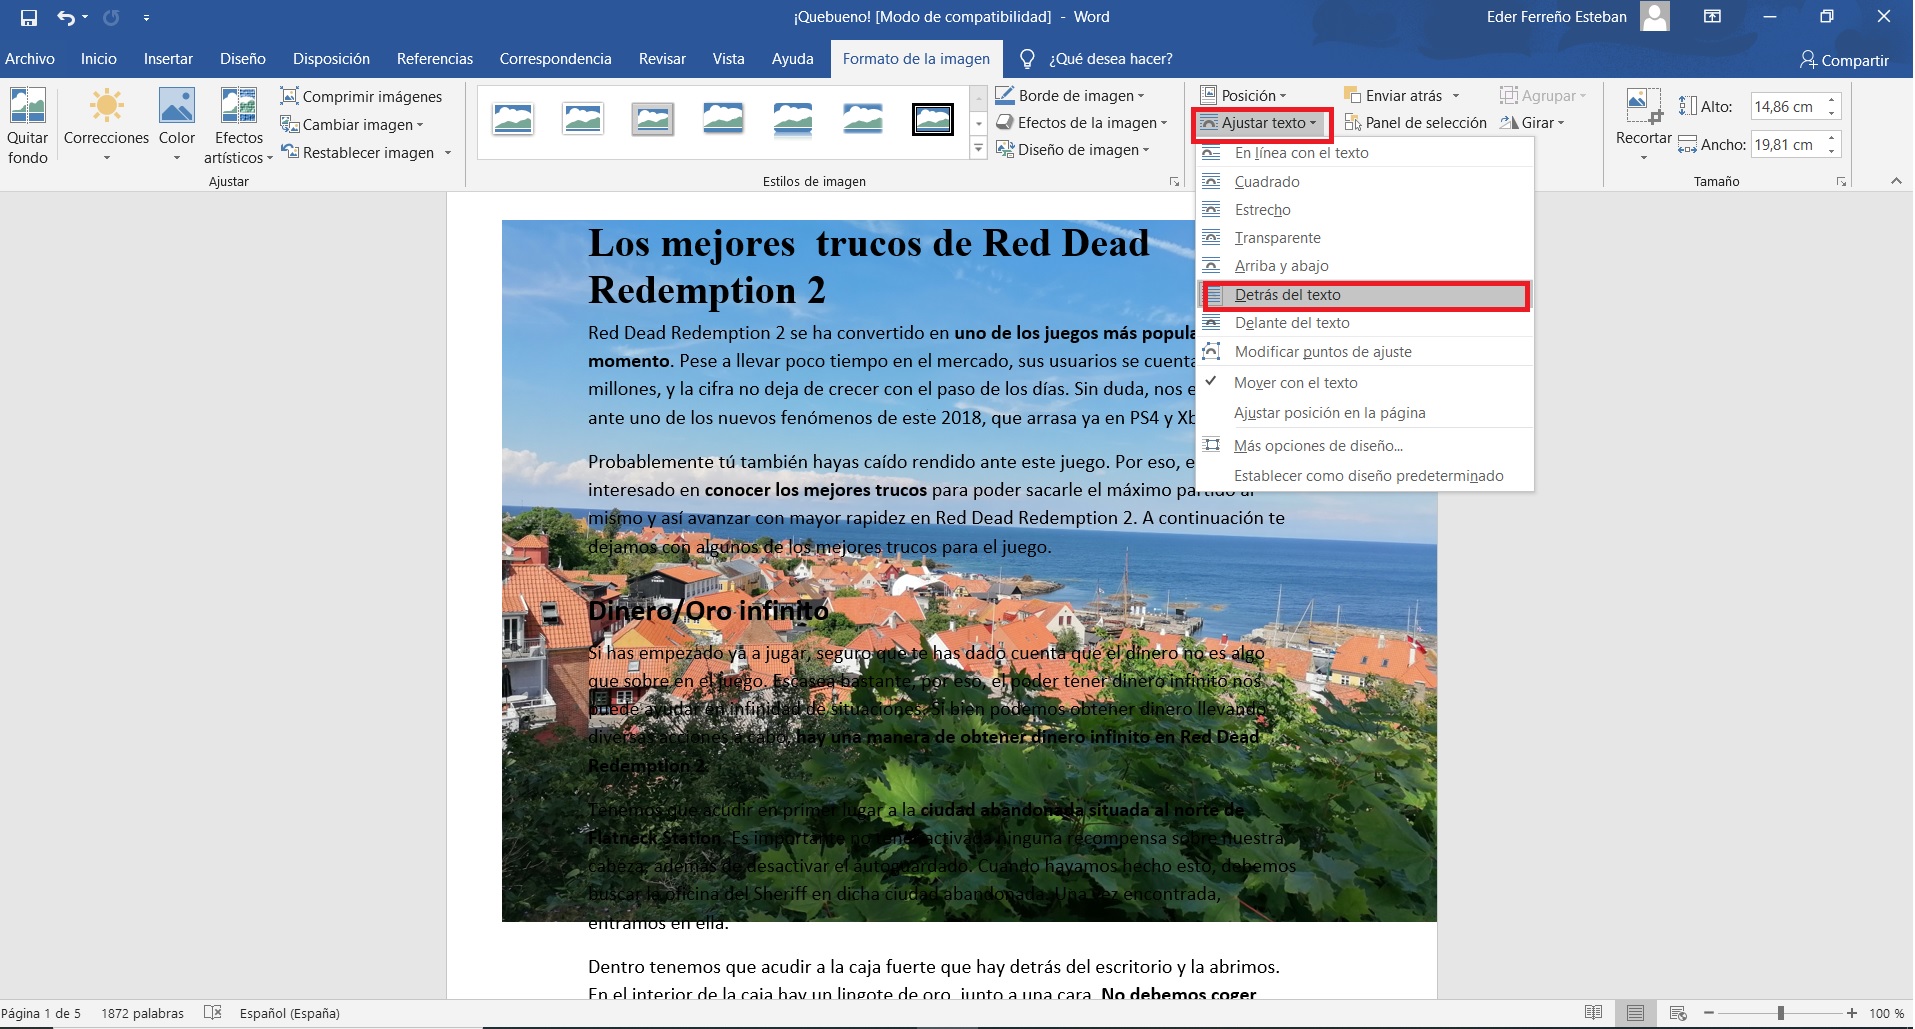
Task: Click Modificar puntos de ajuste
Action: coord(1365,352)
